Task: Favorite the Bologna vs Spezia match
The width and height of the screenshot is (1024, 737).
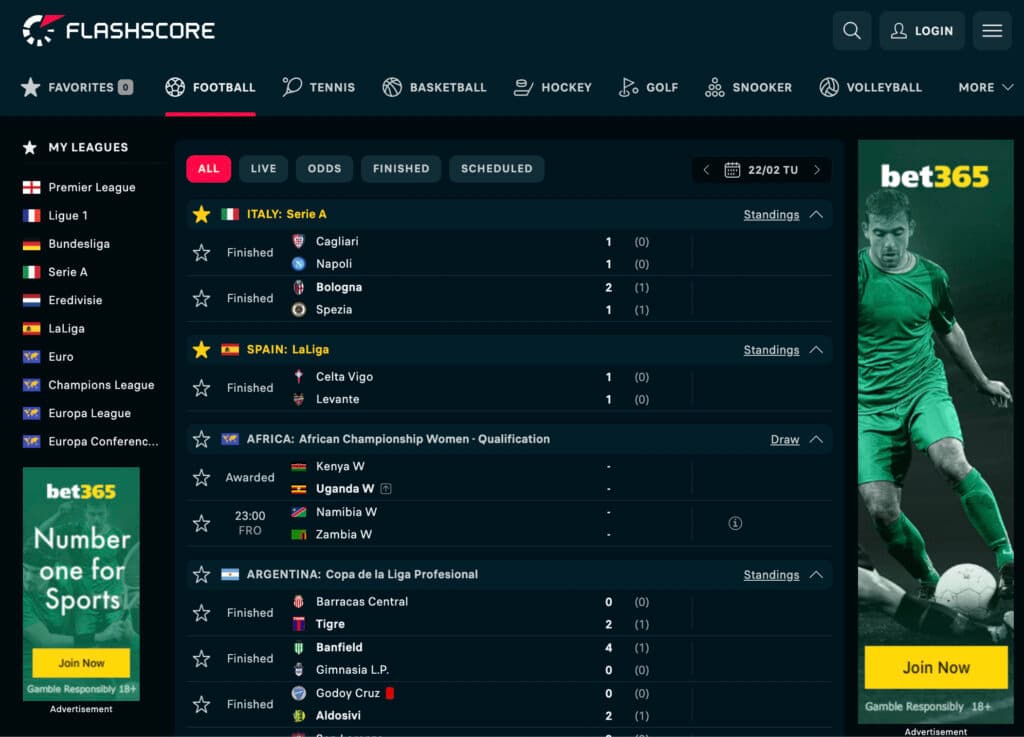Action: [201, 298]
